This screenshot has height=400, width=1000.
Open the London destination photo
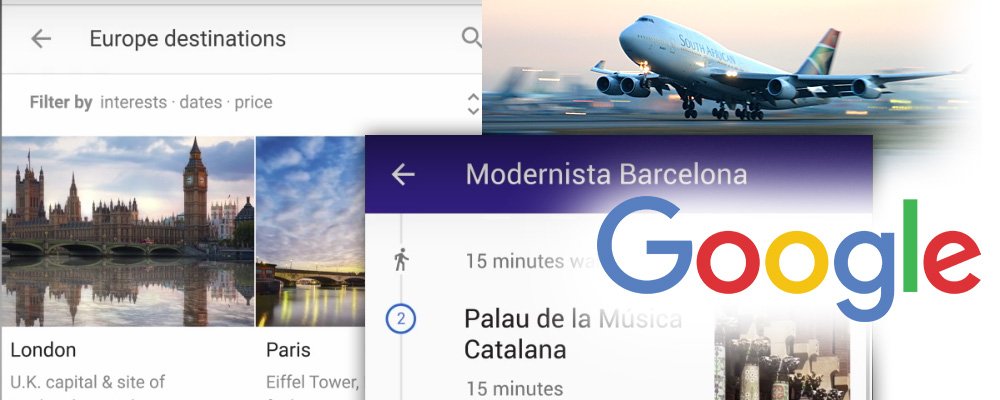[x=128, y=232]
